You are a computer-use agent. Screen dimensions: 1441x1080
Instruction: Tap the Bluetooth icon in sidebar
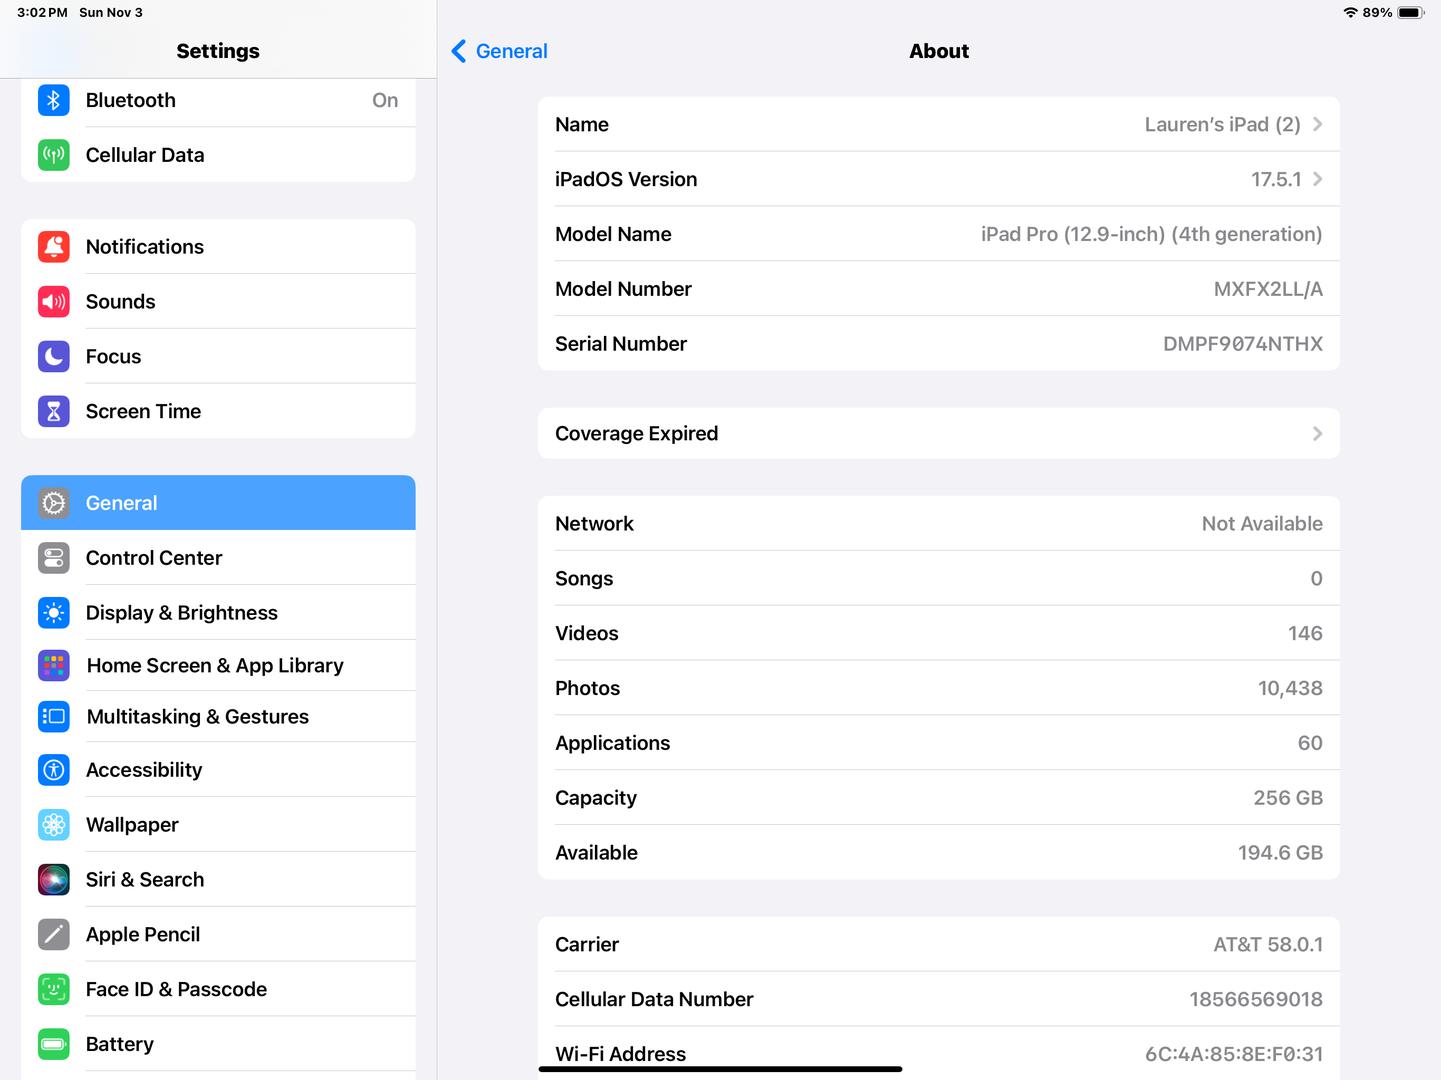(54, 100)
